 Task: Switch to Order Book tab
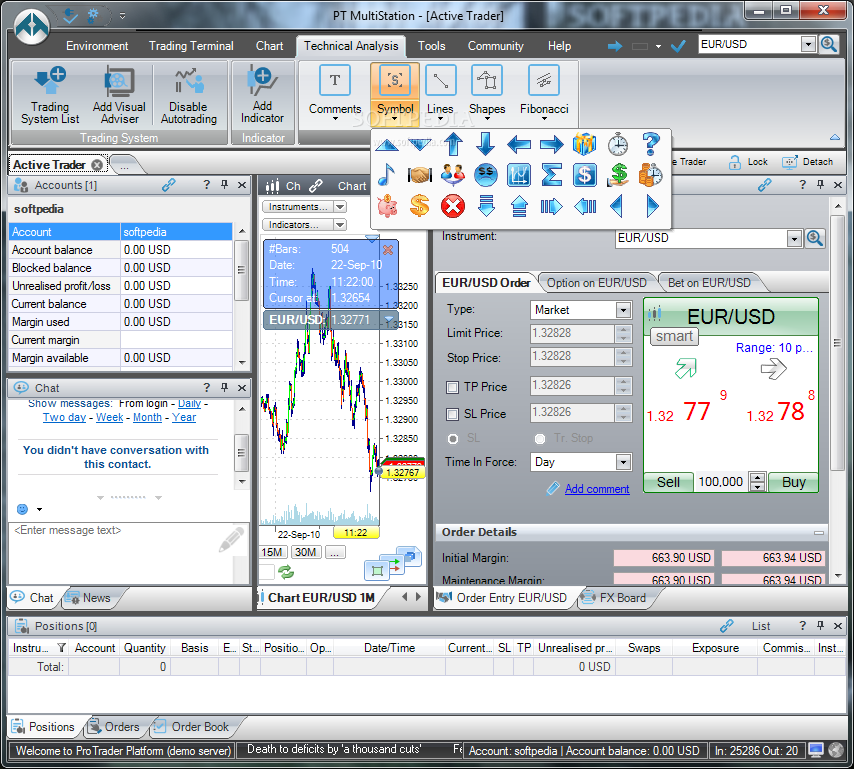pos(199,727)
